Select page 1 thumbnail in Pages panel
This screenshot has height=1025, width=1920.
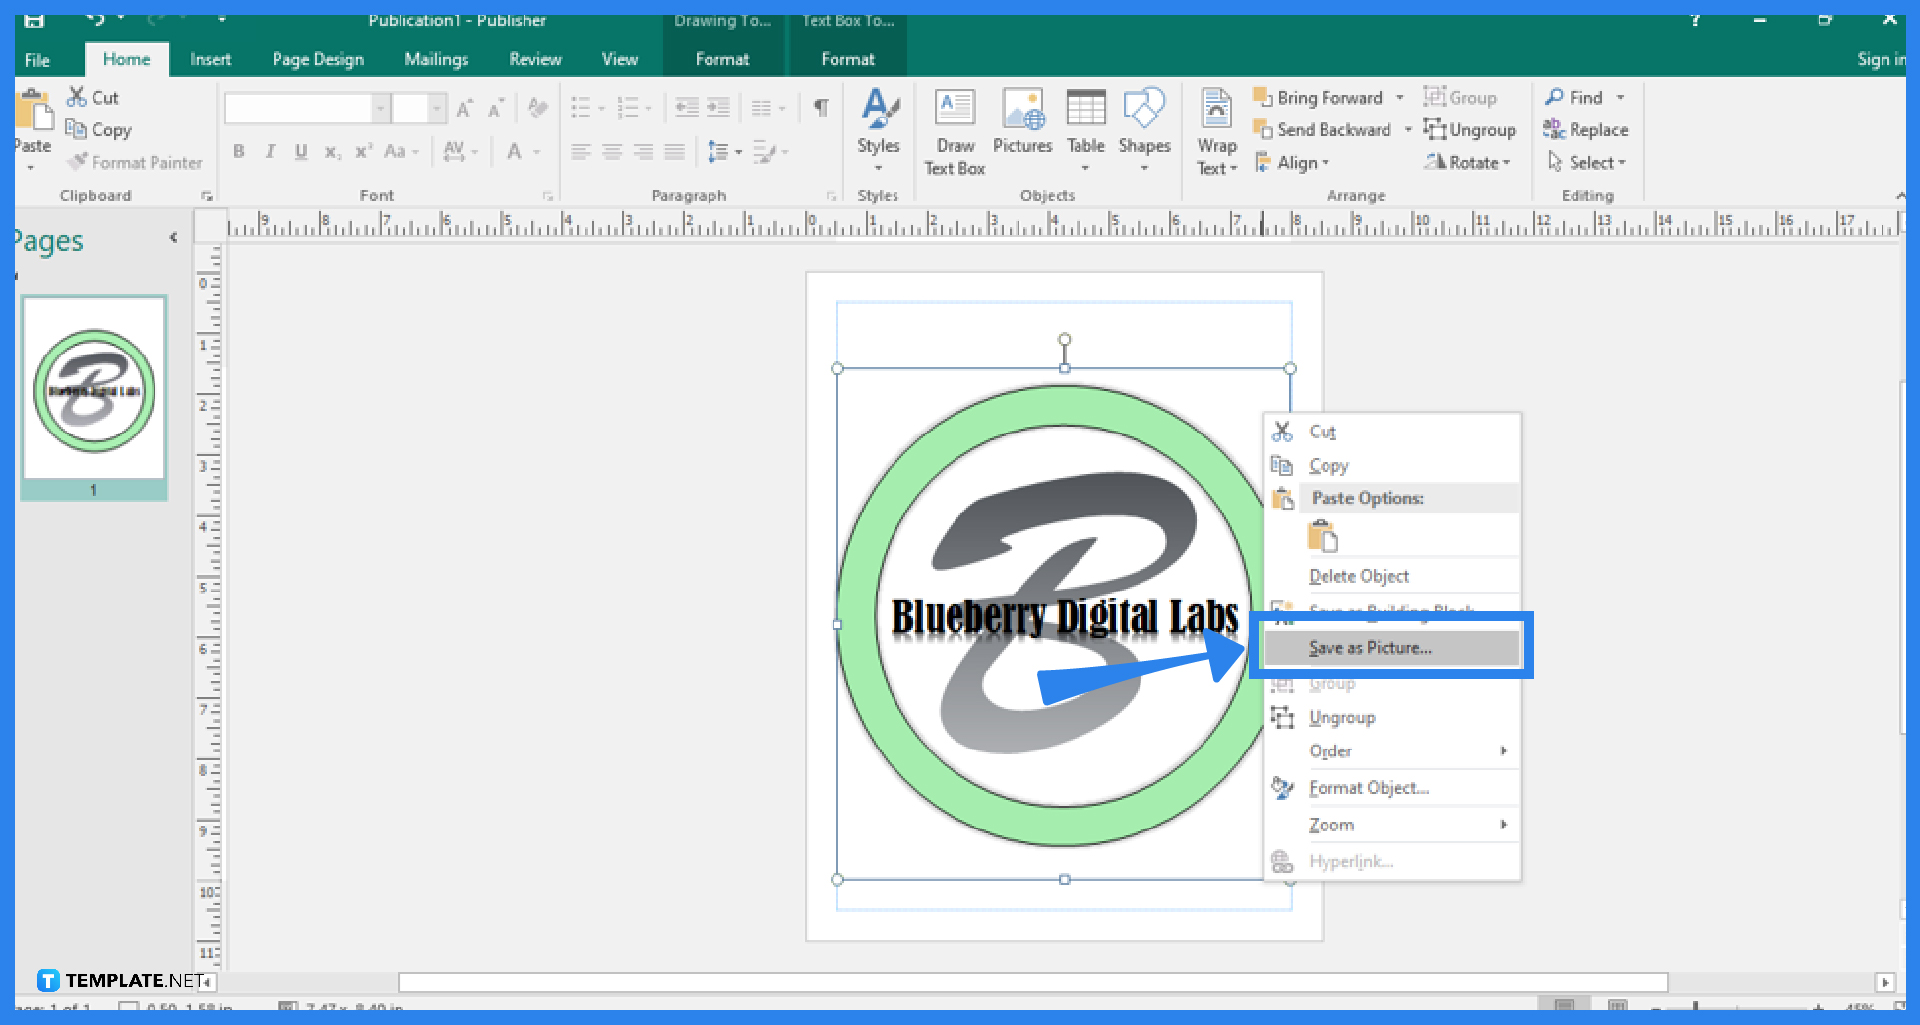93,390
